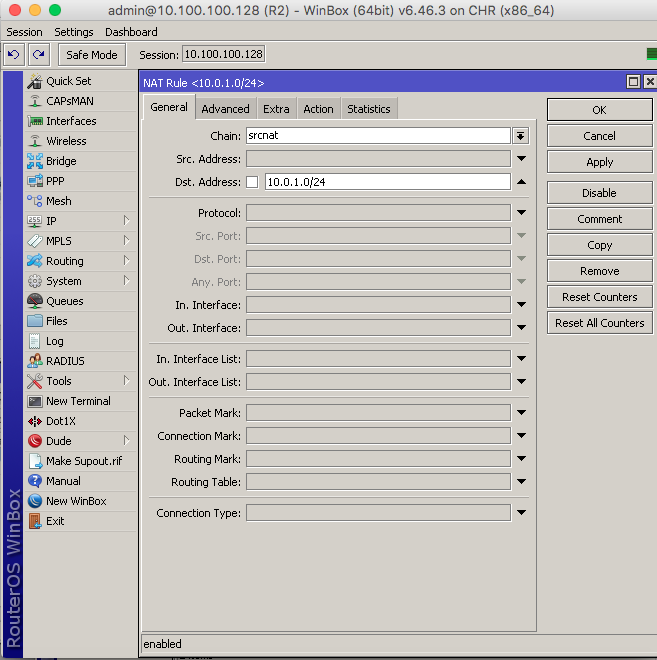This screenshot has height=660, width=657.
Task: Click the Routing menu icon
Action: pos(35,261)
